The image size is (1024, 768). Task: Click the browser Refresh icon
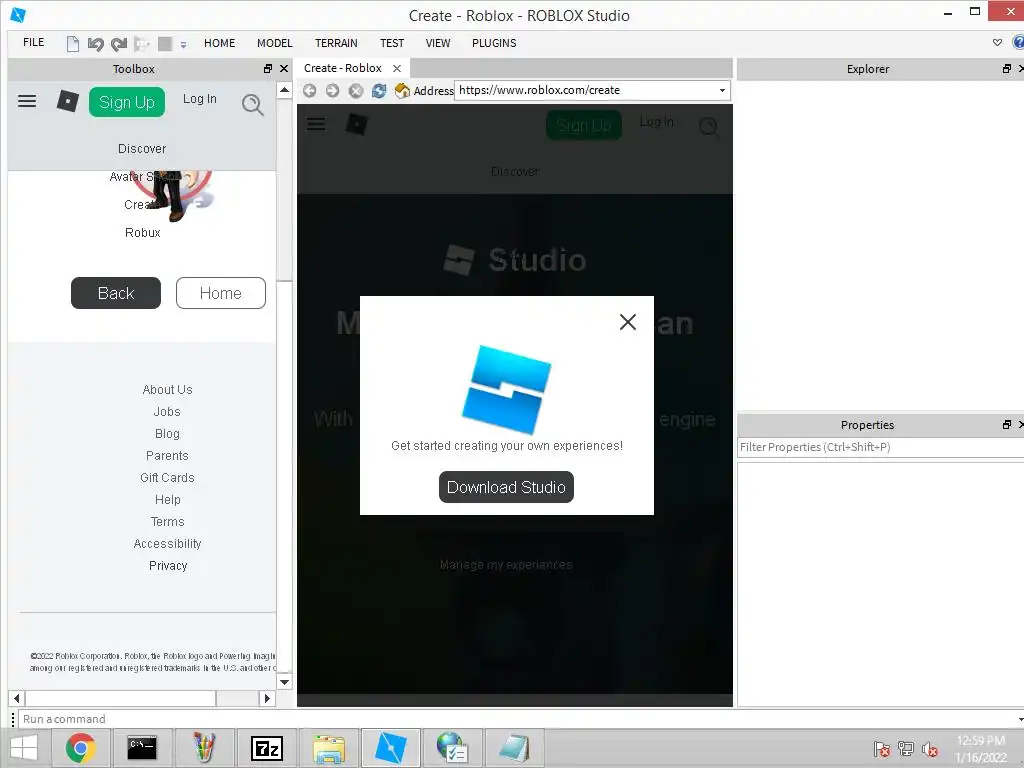(379, 91)
